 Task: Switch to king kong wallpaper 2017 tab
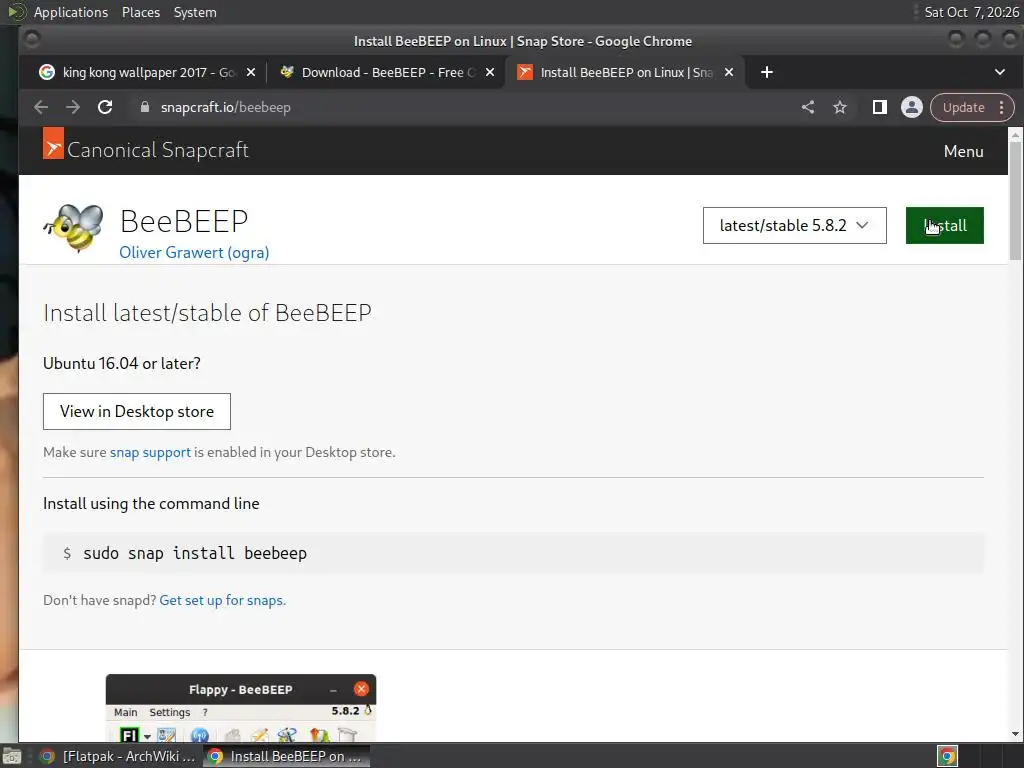(x=147, y=72)
